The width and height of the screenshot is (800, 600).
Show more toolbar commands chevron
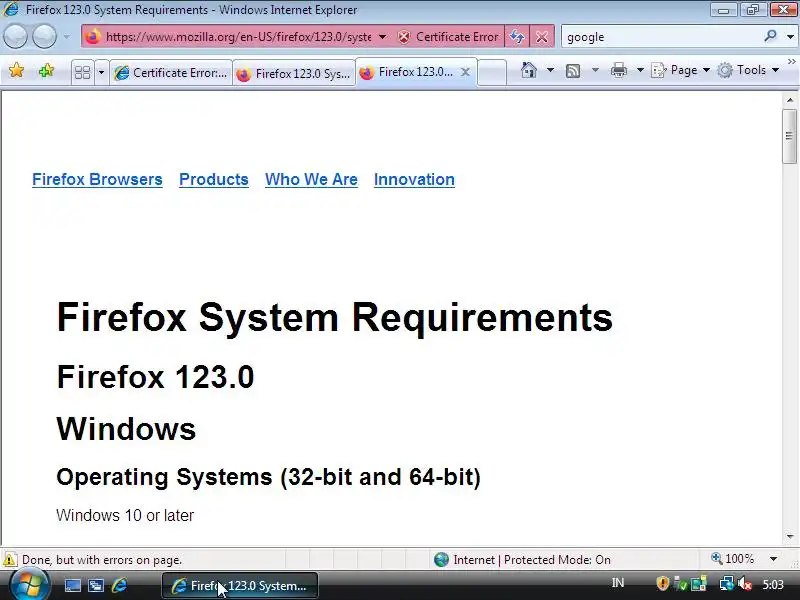tap(791, 61)
